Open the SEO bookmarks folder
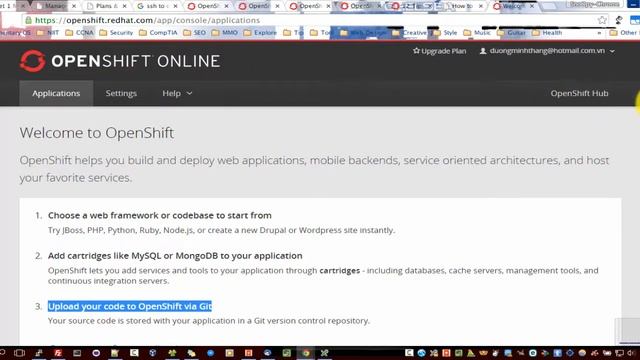This screenshot has height=360, width=640. pos(195,33)
